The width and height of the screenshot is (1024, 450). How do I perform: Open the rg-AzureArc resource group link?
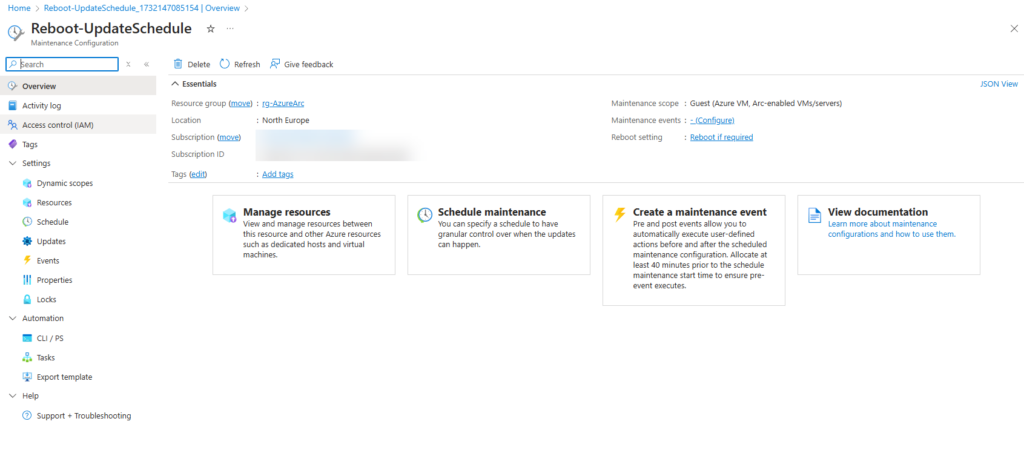pyautogui.click(x=283, y=103)
